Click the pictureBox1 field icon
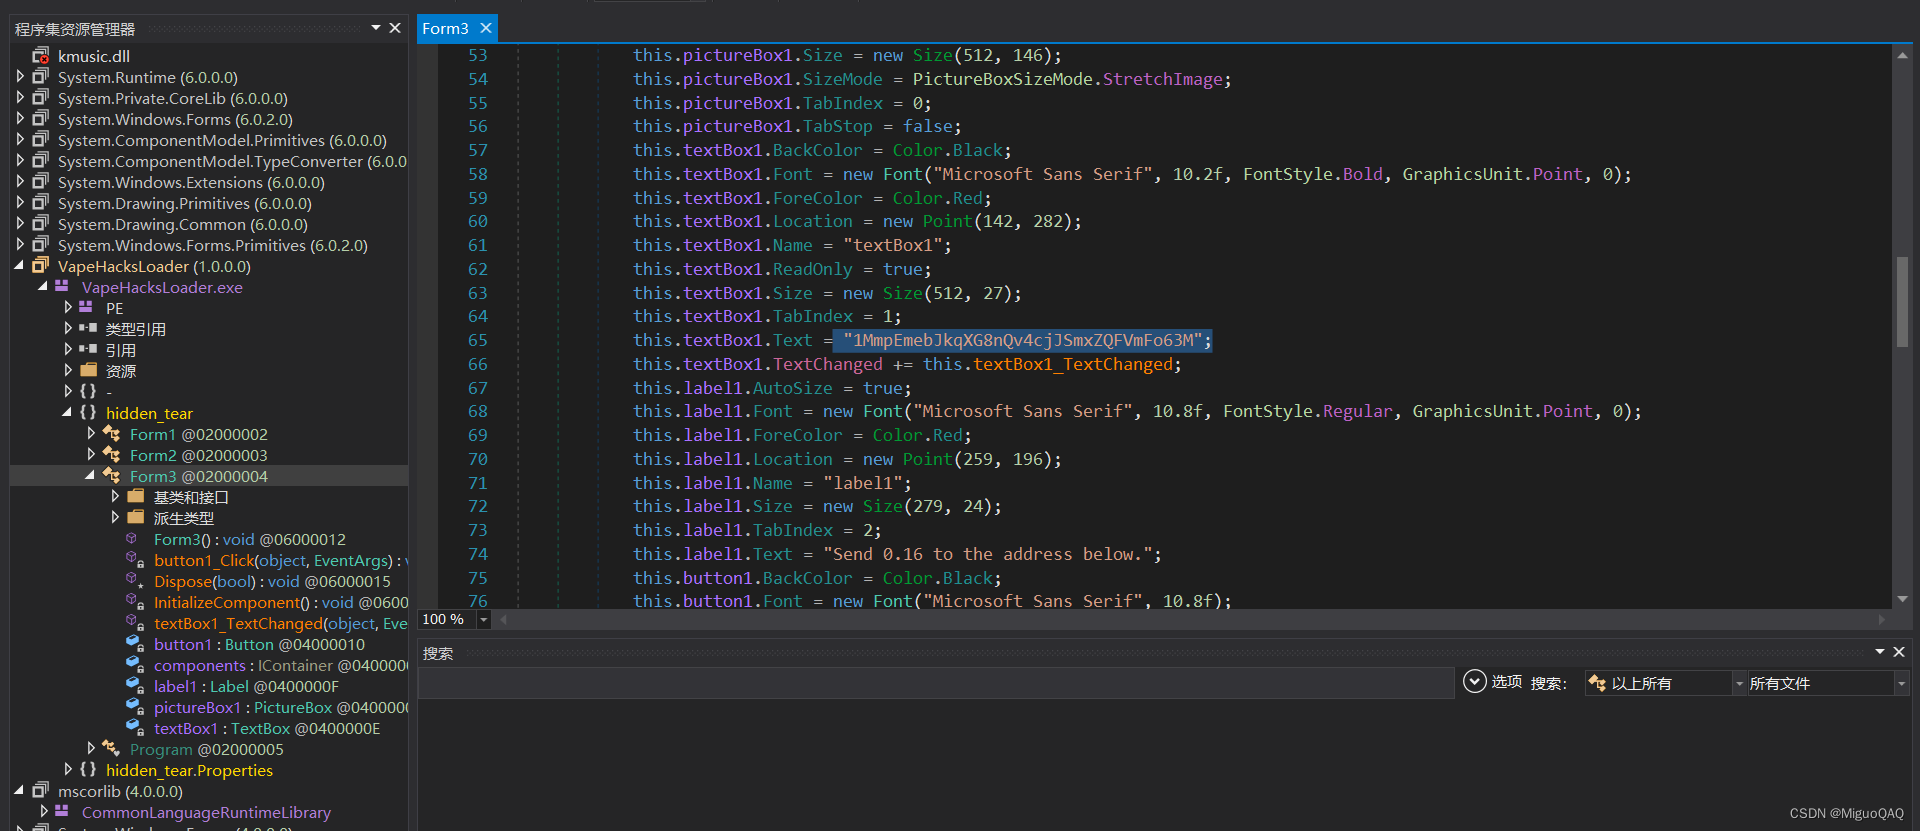Image resolution: width=1920 pixels, height=831 pixels. tap(134, 707)
